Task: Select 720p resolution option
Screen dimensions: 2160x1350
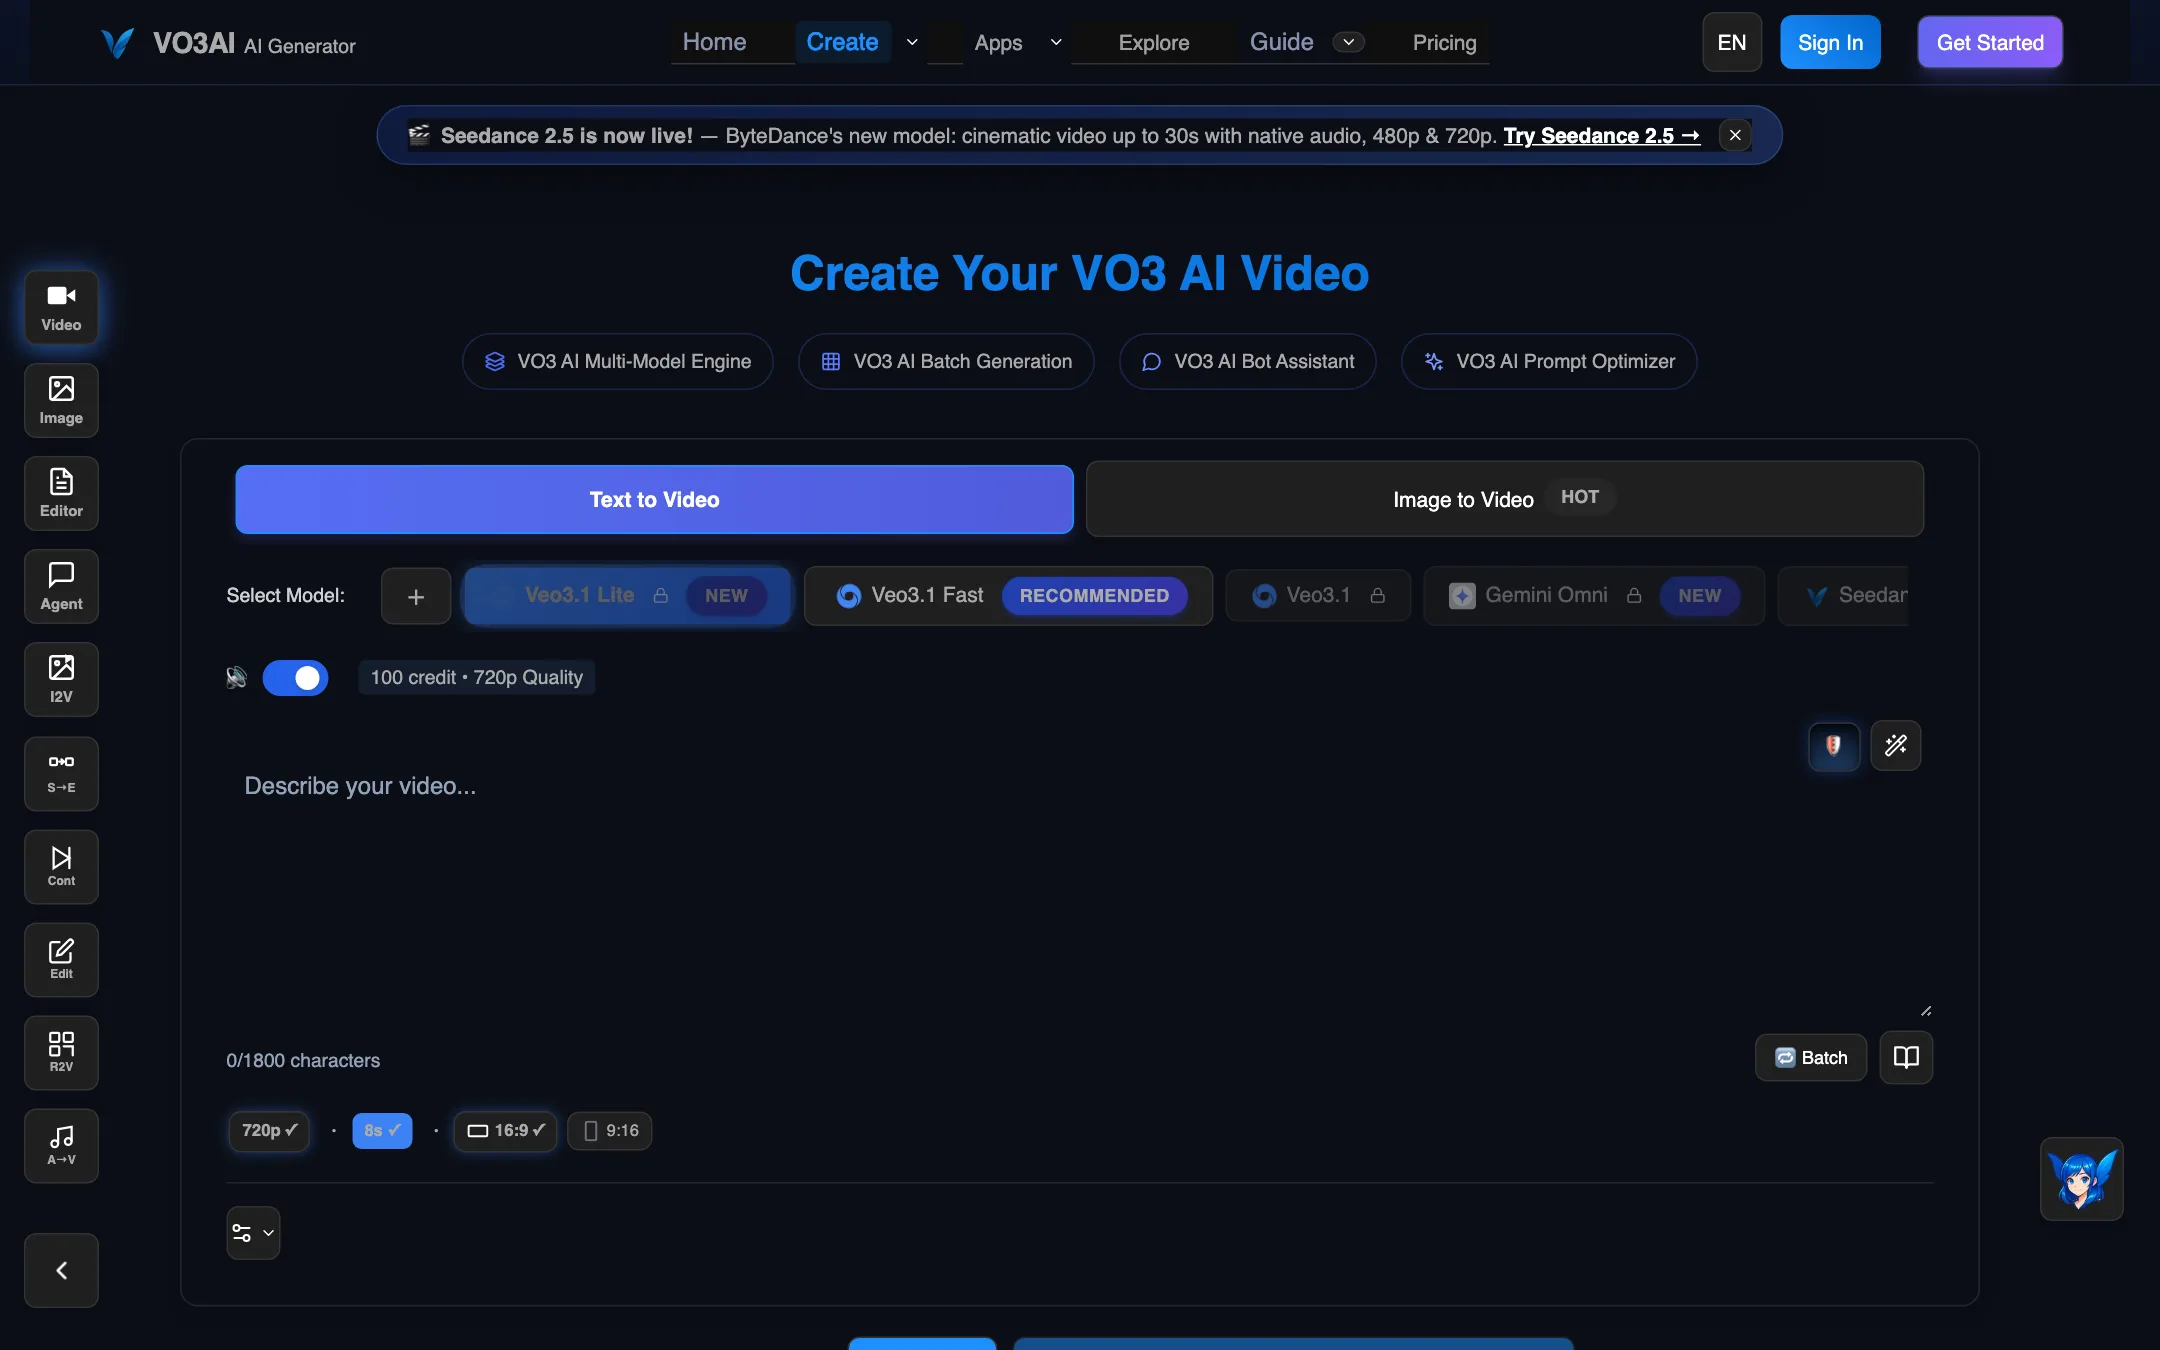Action: pos(269,1130)
